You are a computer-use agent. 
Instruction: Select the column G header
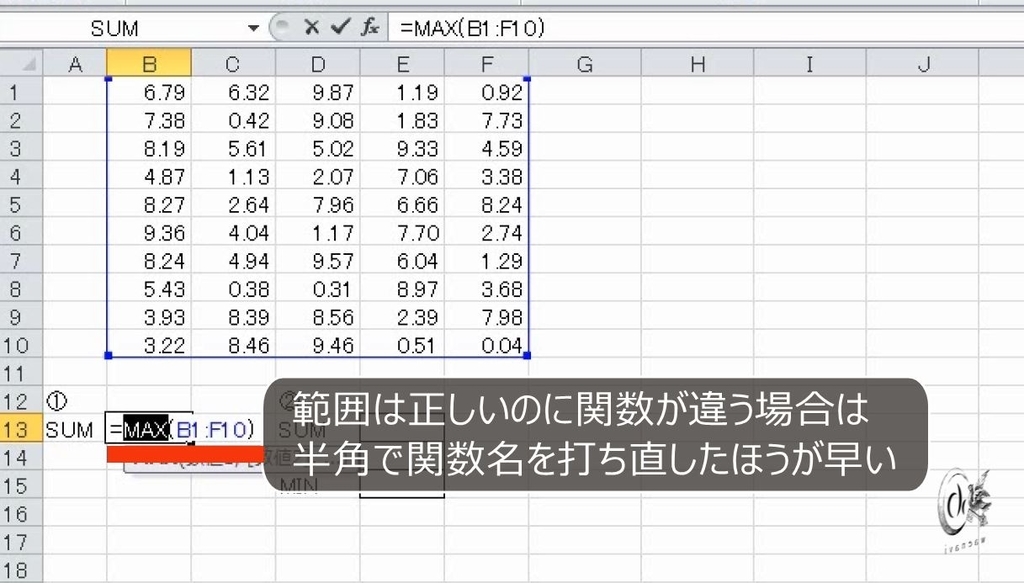point(585,64)
